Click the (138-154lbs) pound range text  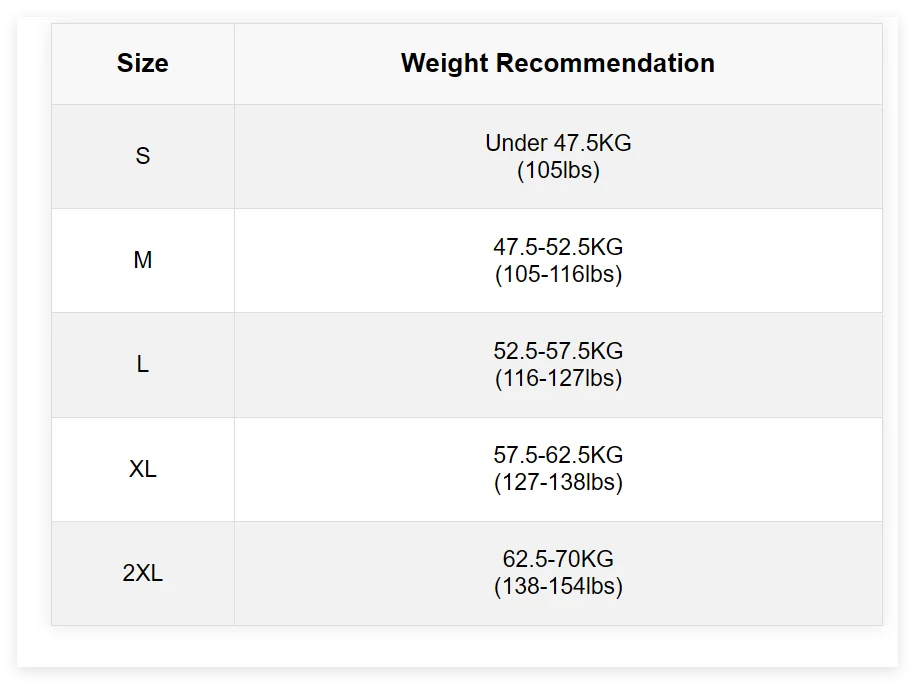pos(558,587)
